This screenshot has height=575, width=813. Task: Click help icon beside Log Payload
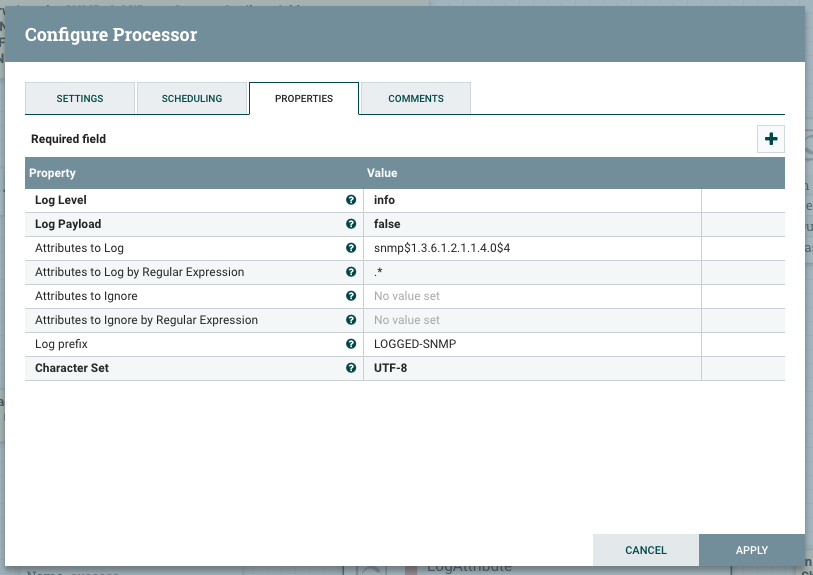tap(351, 224)
